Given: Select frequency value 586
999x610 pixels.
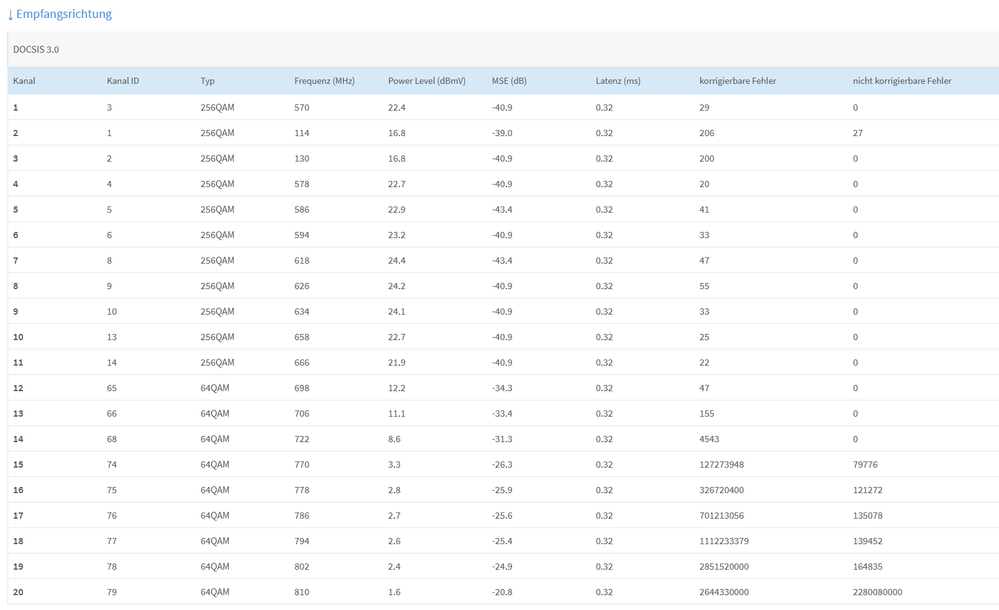Looking at the screenshot, I should [301, 210].
